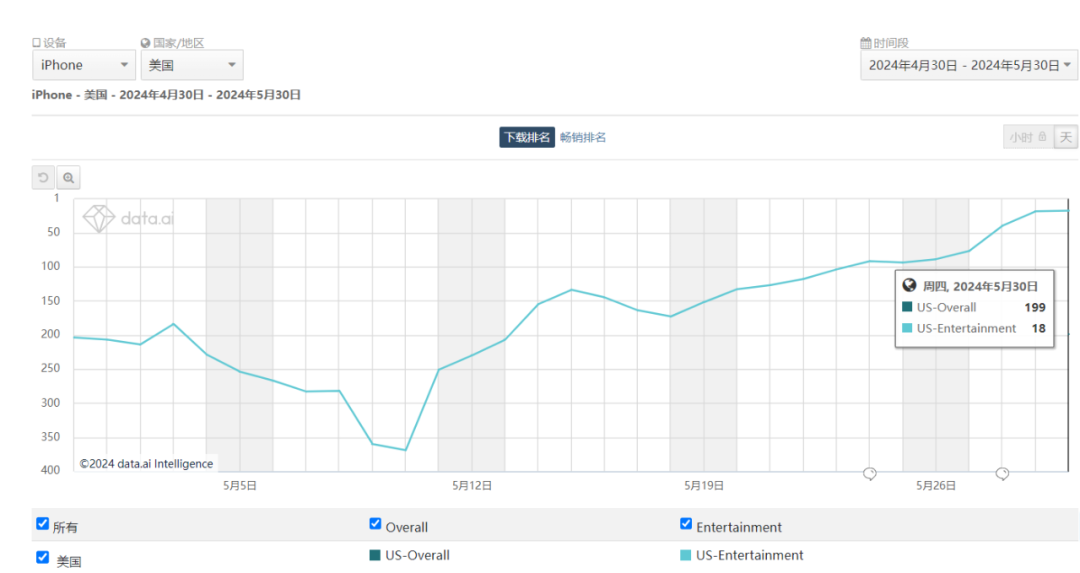Click the globe icon beside 国家/地区
The height and width of the screenshot is (573, 1080).
click(145, 43)
